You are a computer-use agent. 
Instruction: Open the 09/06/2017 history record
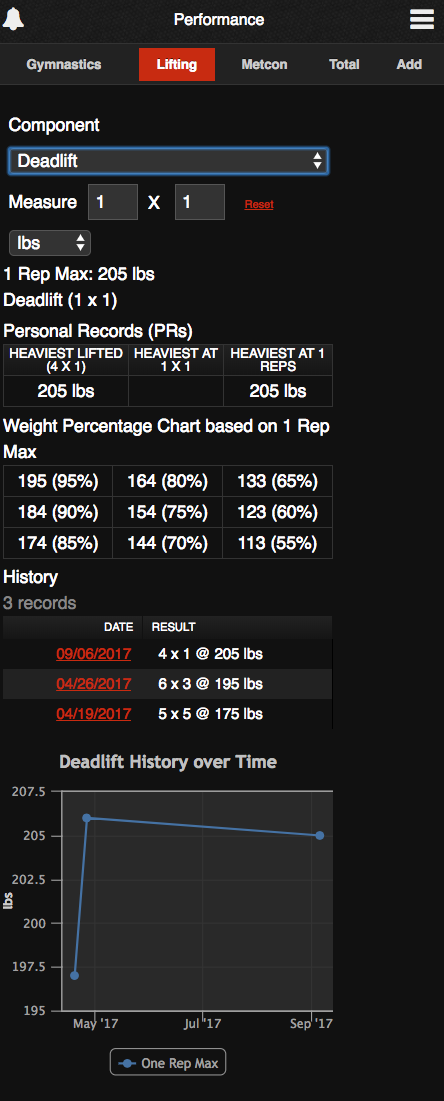[x=93, y=654]
